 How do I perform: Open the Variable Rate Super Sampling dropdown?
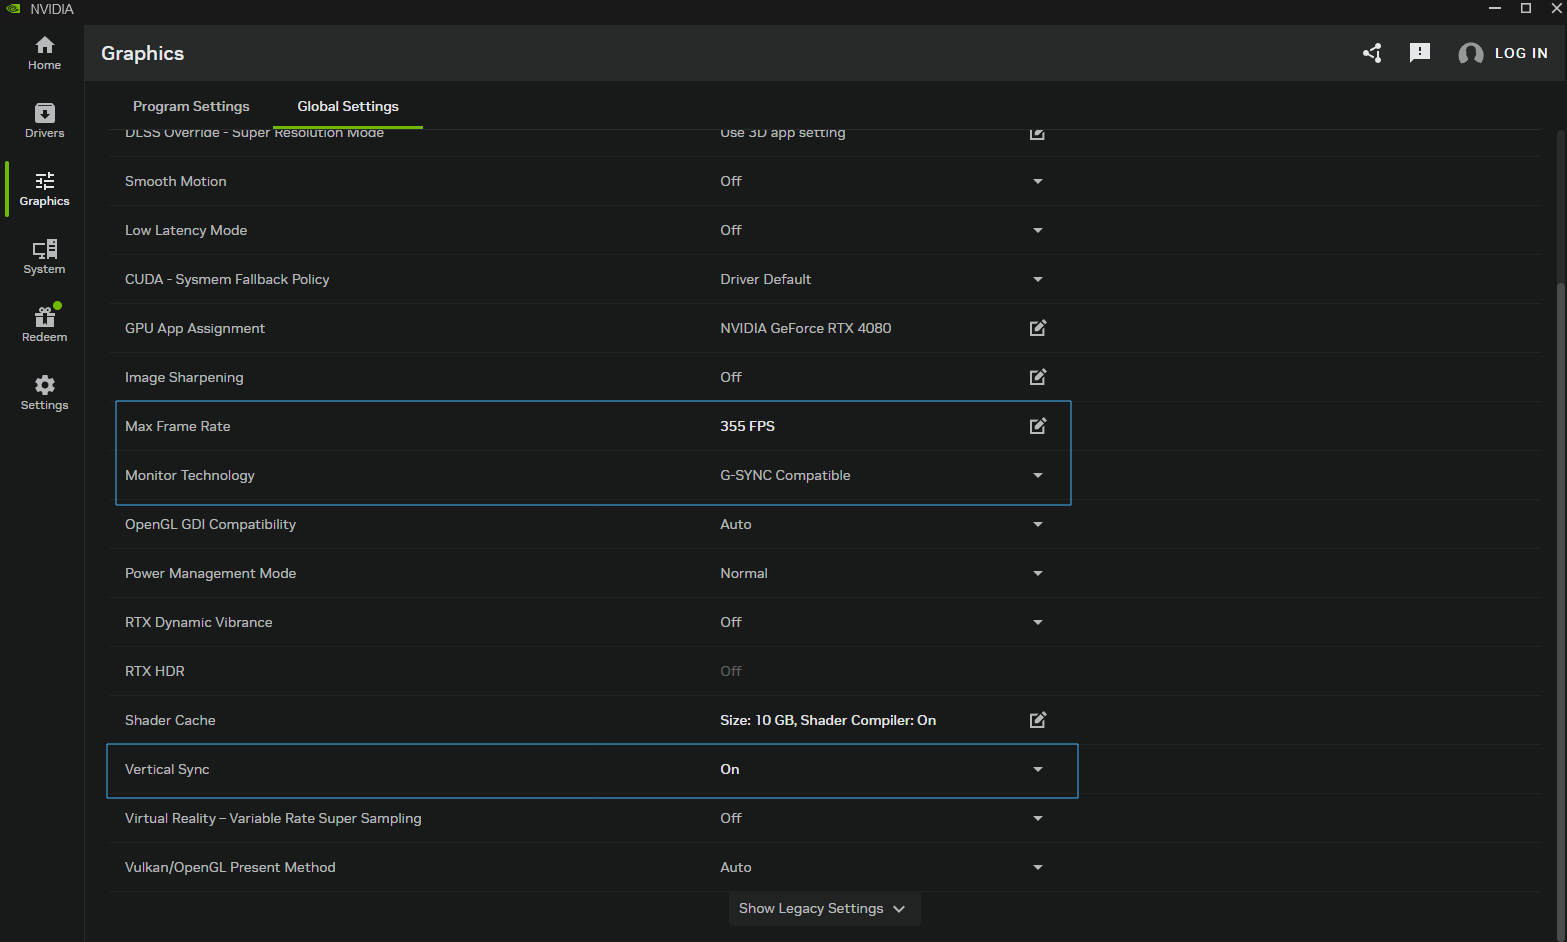click(x=1038, y=818)
